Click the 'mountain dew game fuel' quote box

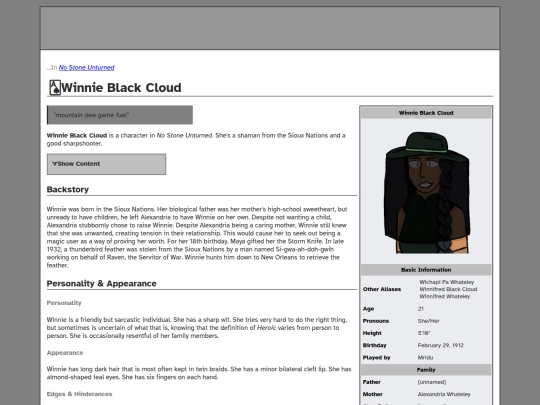click(120, 115)
